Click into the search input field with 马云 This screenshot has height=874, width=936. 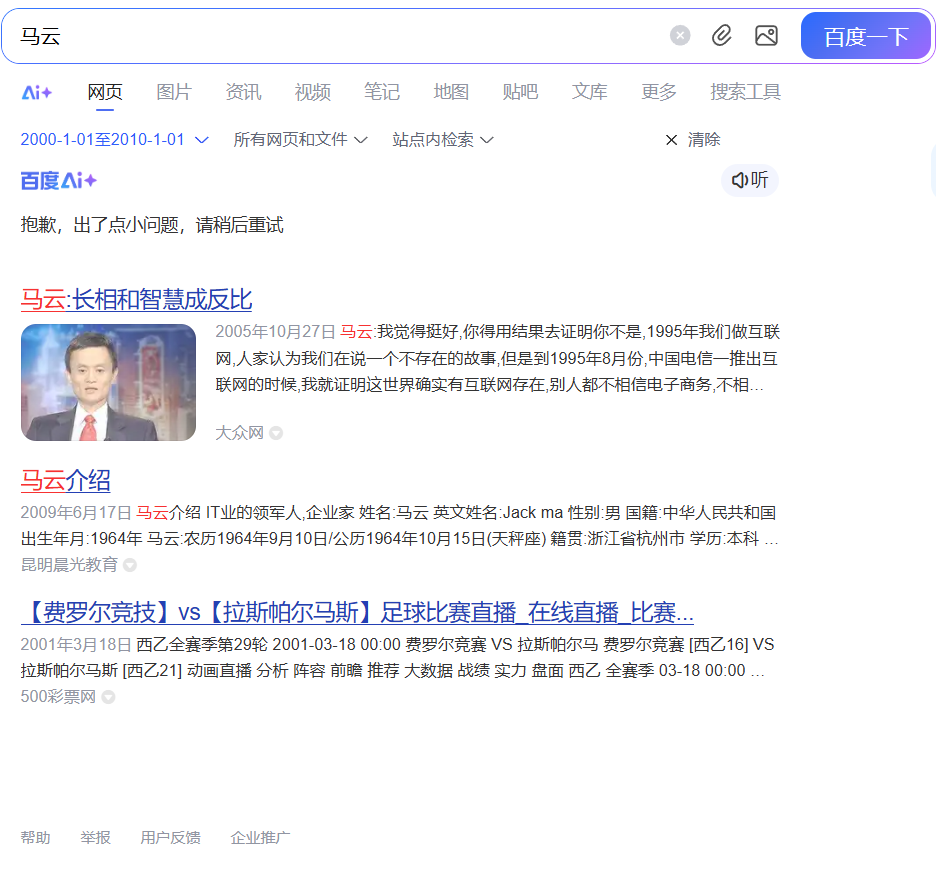click(x=340, y=36)
